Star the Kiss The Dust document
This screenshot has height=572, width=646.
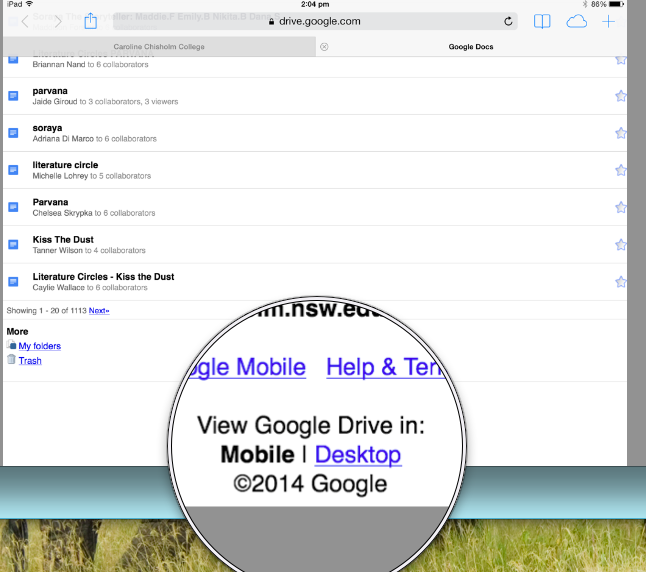point(620,245)
